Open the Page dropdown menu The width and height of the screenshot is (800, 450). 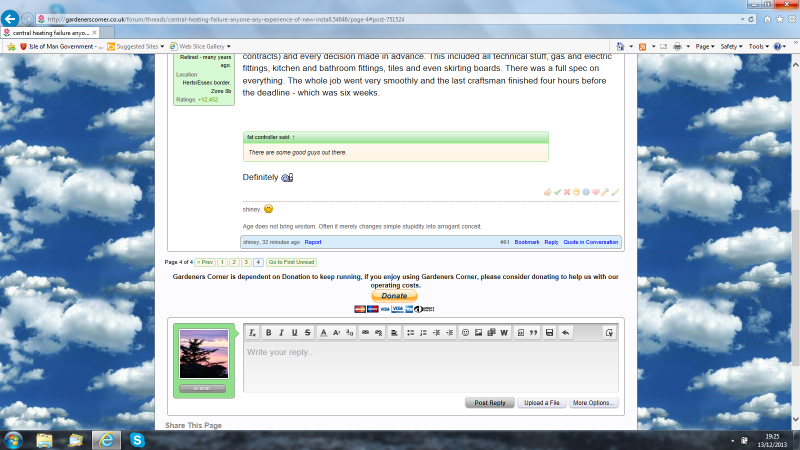click(x=705, y=46)
